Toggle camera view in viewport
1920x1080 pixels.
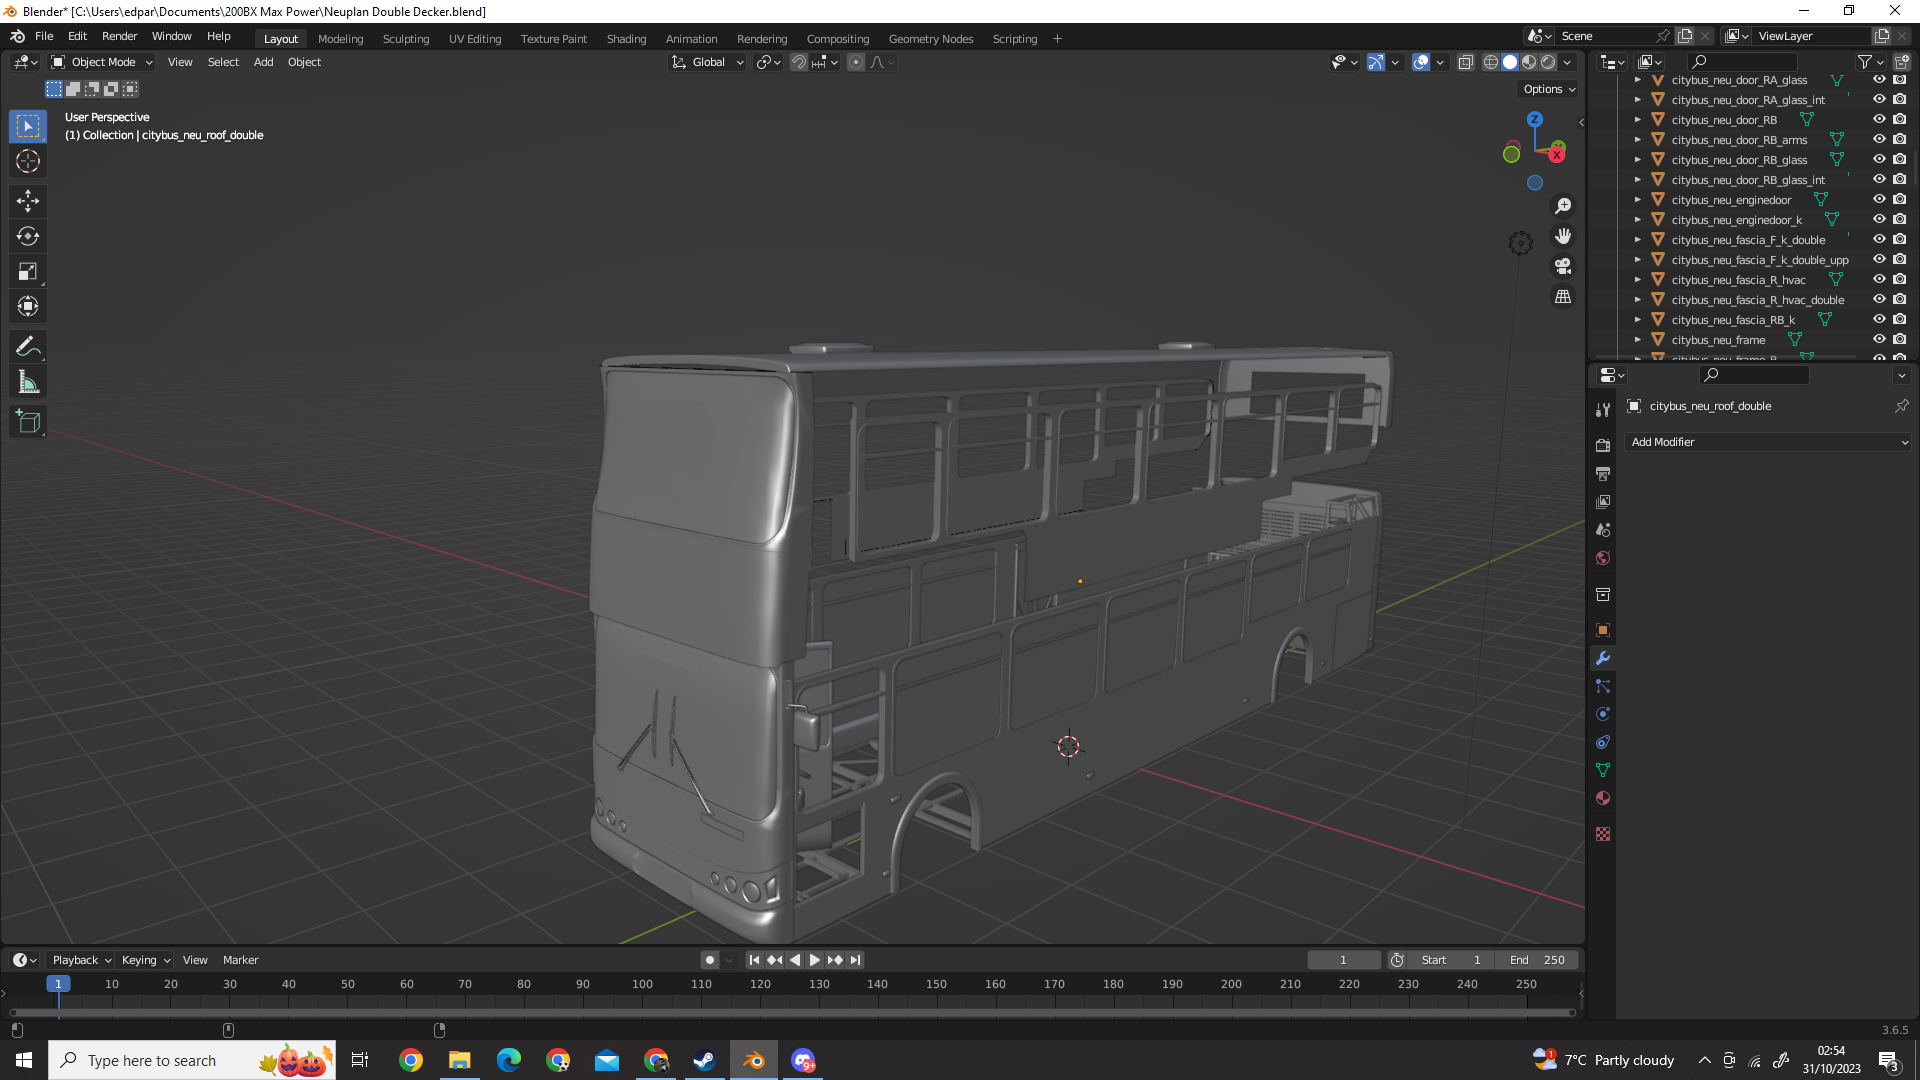pyautogui.click(x=1563, y=267)
